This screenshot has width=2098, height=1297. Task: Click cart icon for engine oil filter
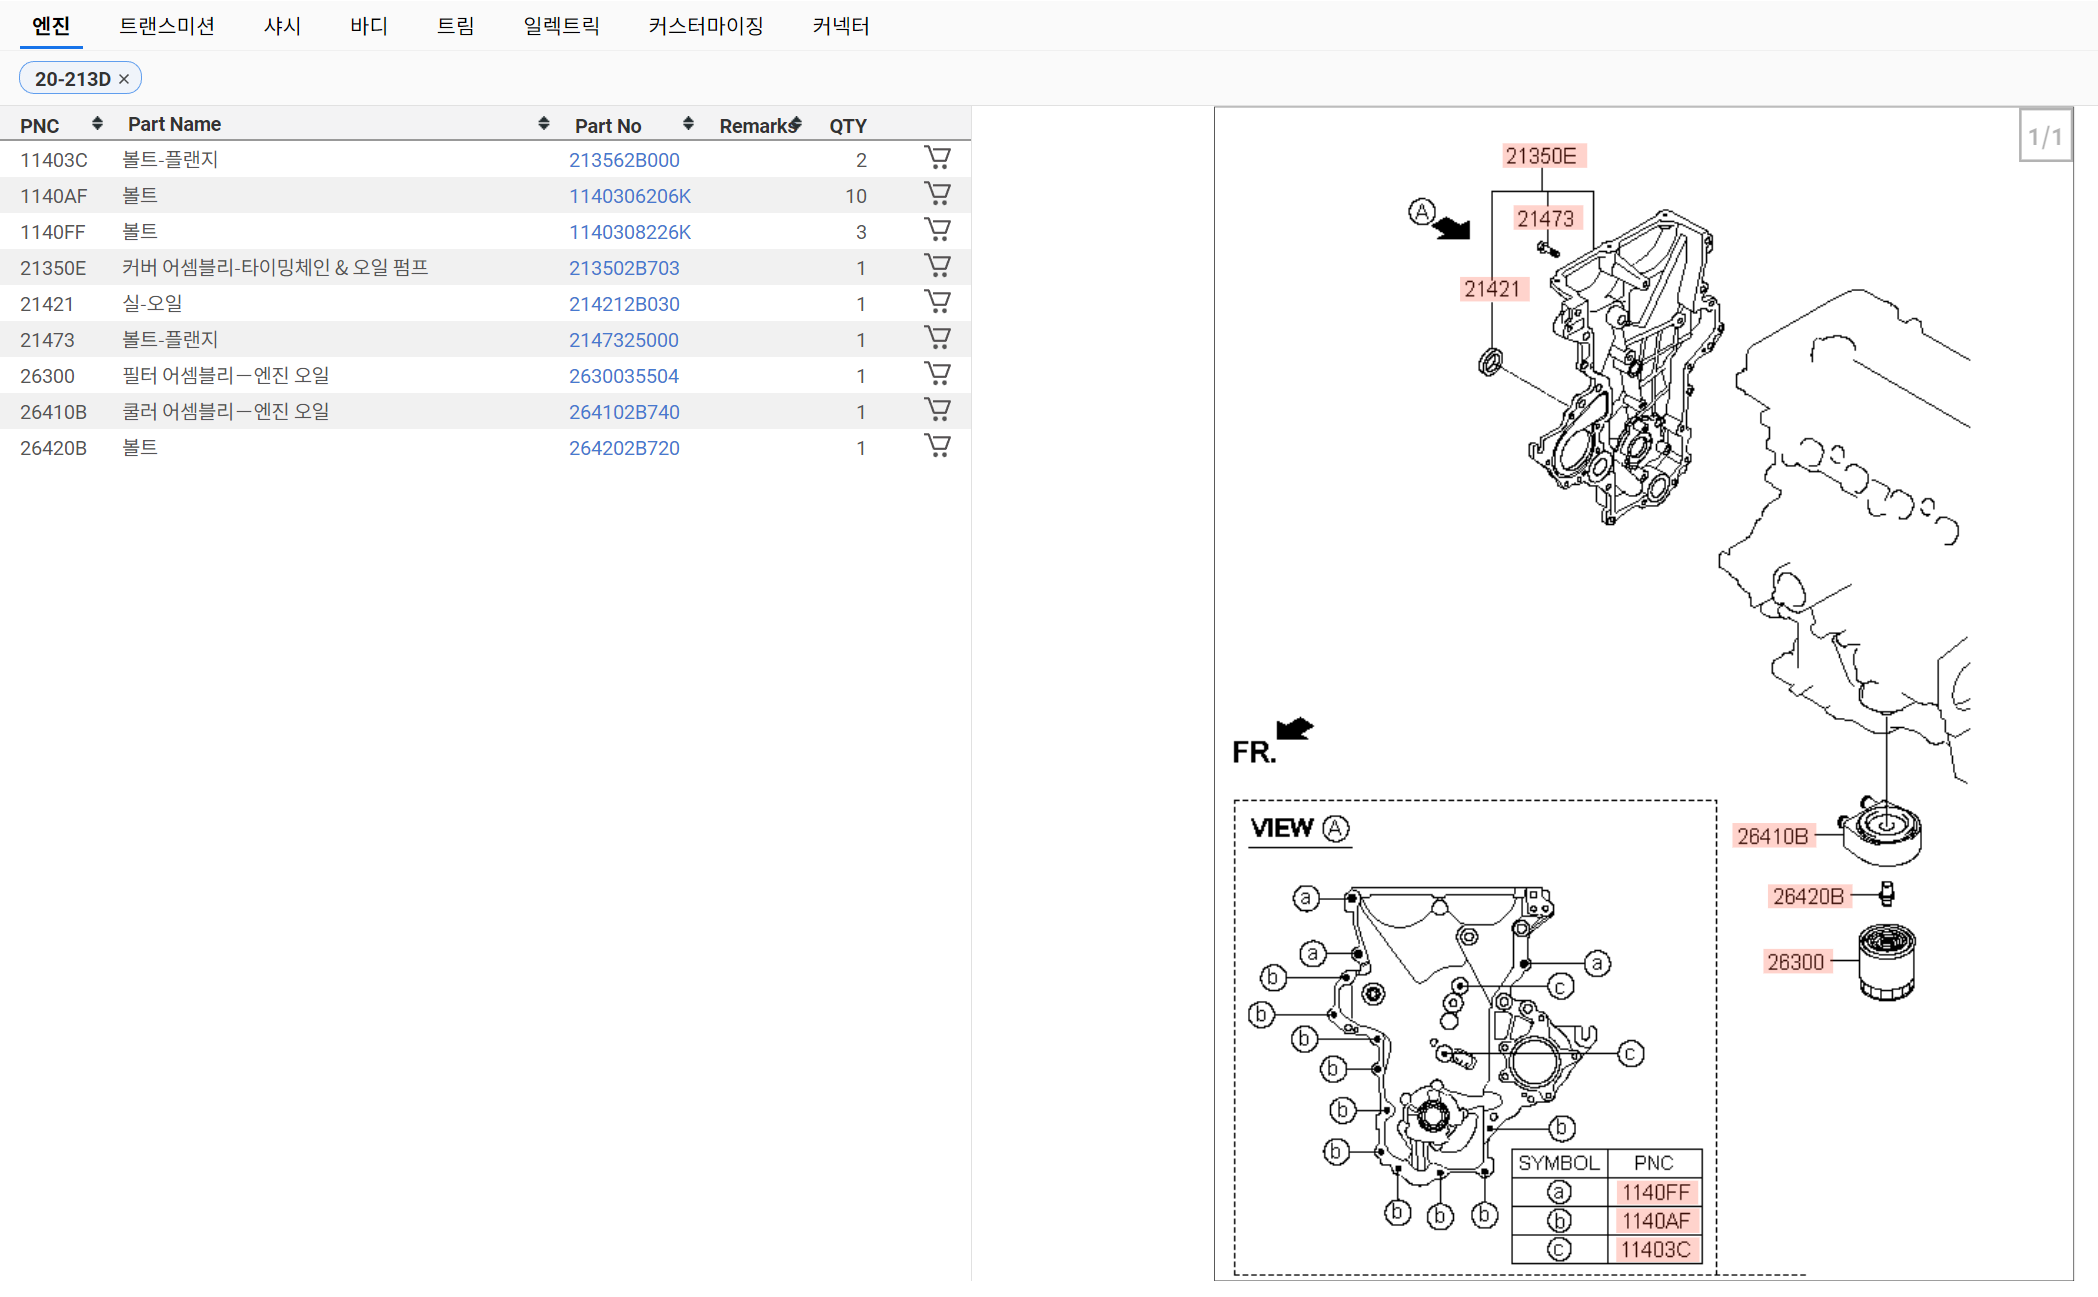[937, 374]
